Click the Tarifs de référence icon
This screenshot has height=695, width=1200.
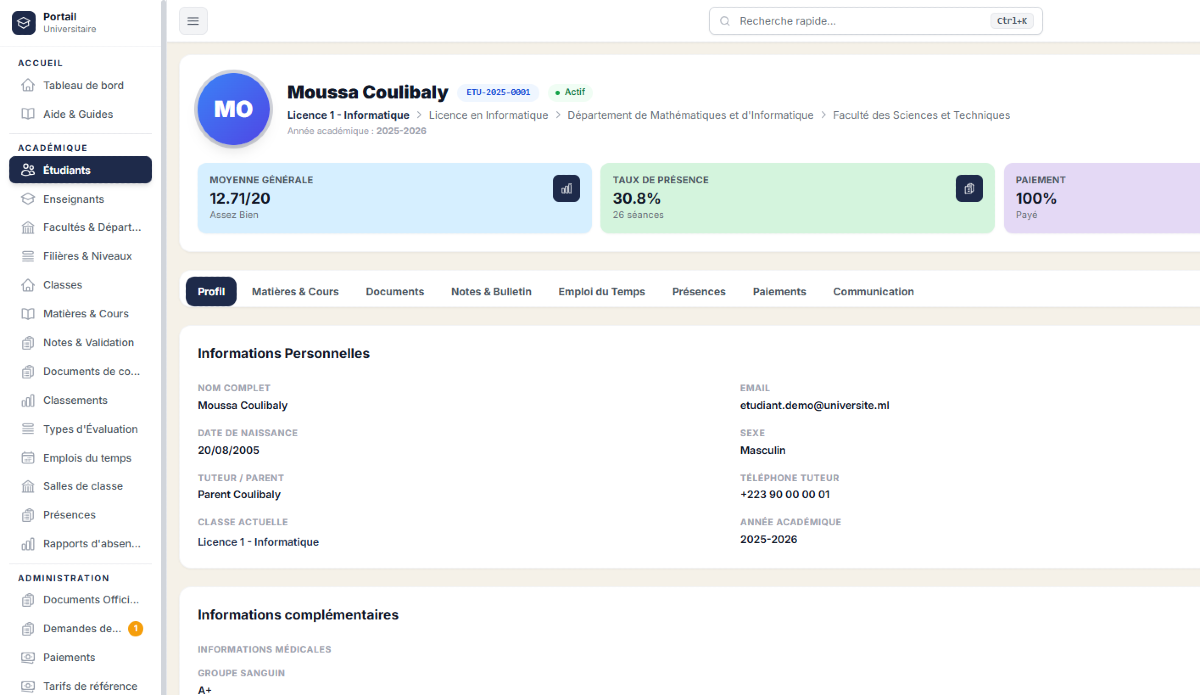pos(28,686)
